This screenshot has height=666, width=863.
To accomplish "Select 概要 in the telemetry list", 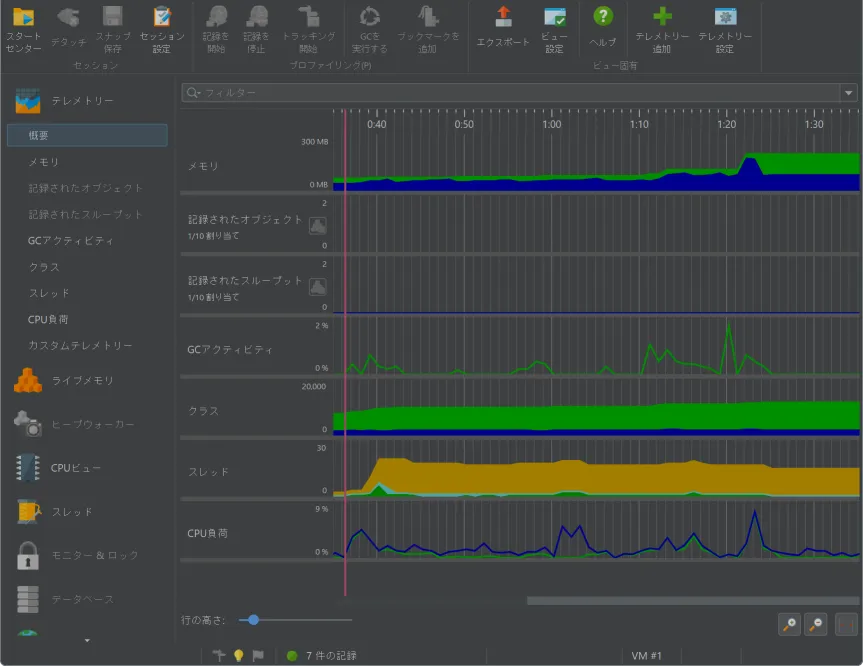I will tap(87, 135).
